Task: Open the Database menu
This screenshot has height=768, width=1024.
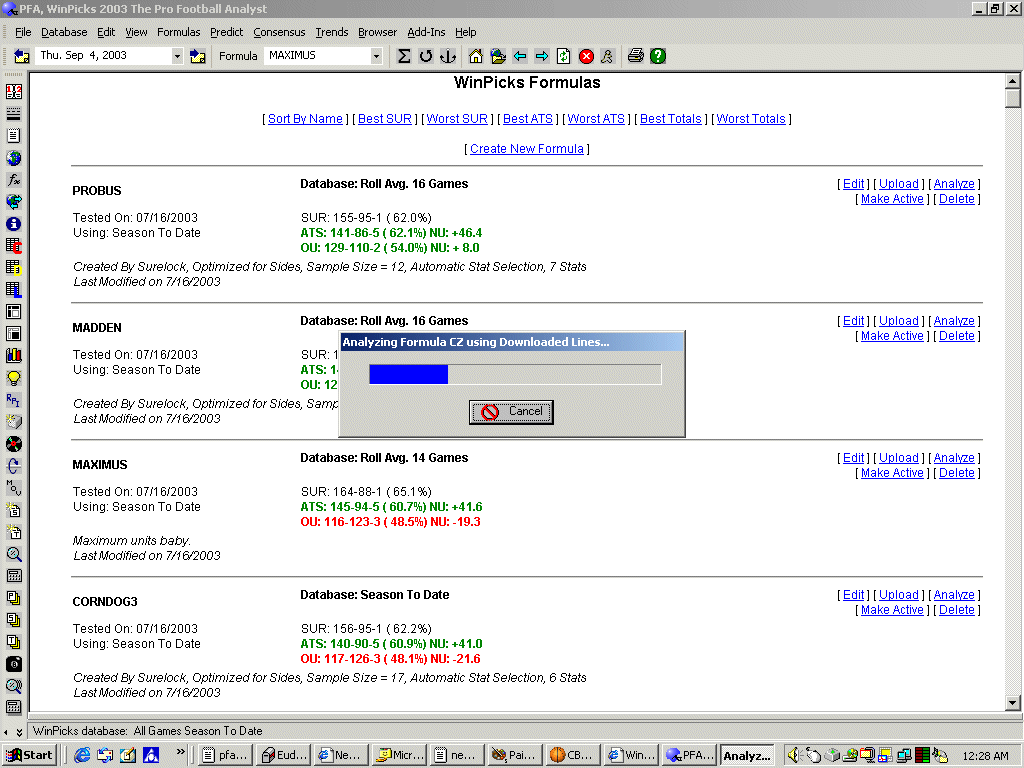Action: point(64,32)
